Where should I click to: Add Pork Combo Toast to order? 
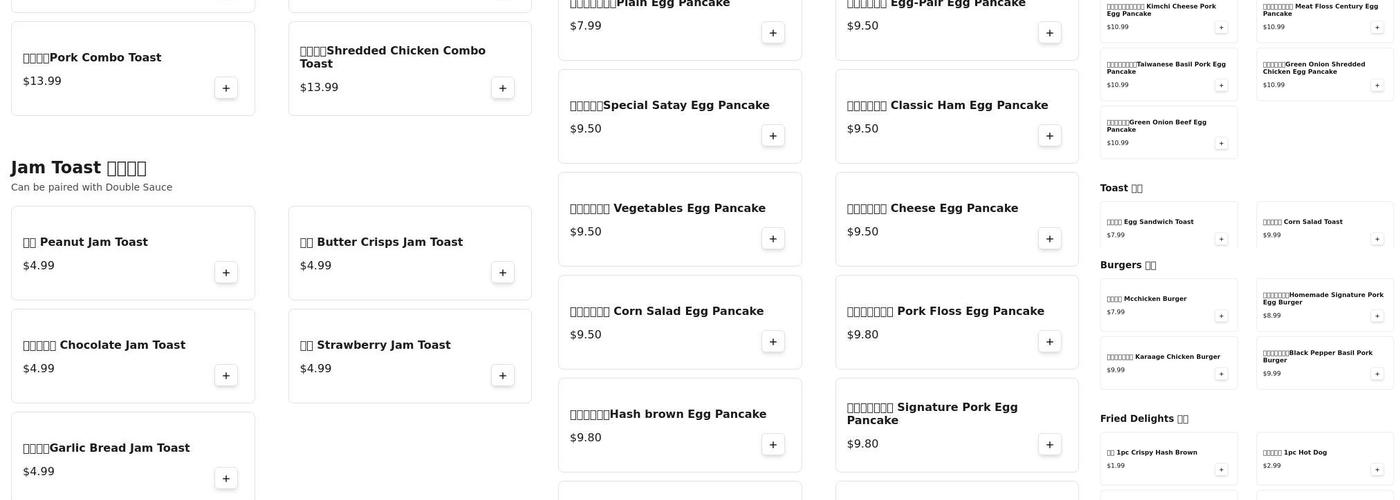click(x=226, y=88)
